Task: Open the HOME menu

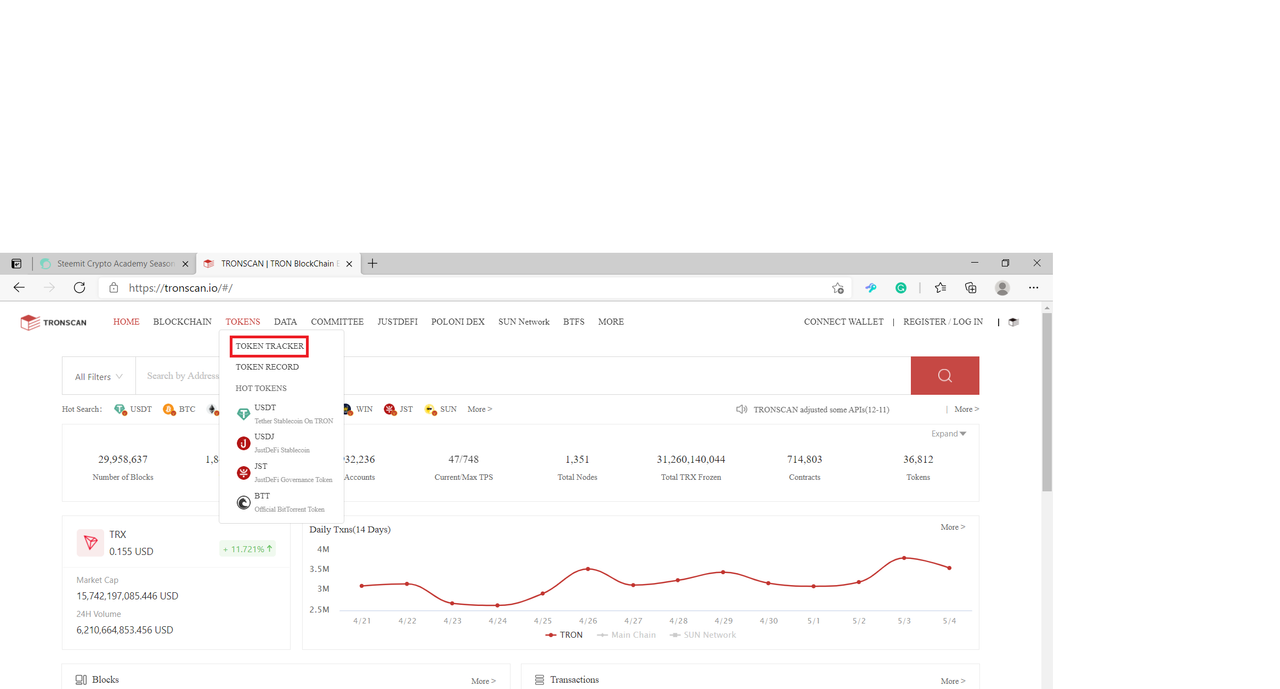Action: pos(126,322)
